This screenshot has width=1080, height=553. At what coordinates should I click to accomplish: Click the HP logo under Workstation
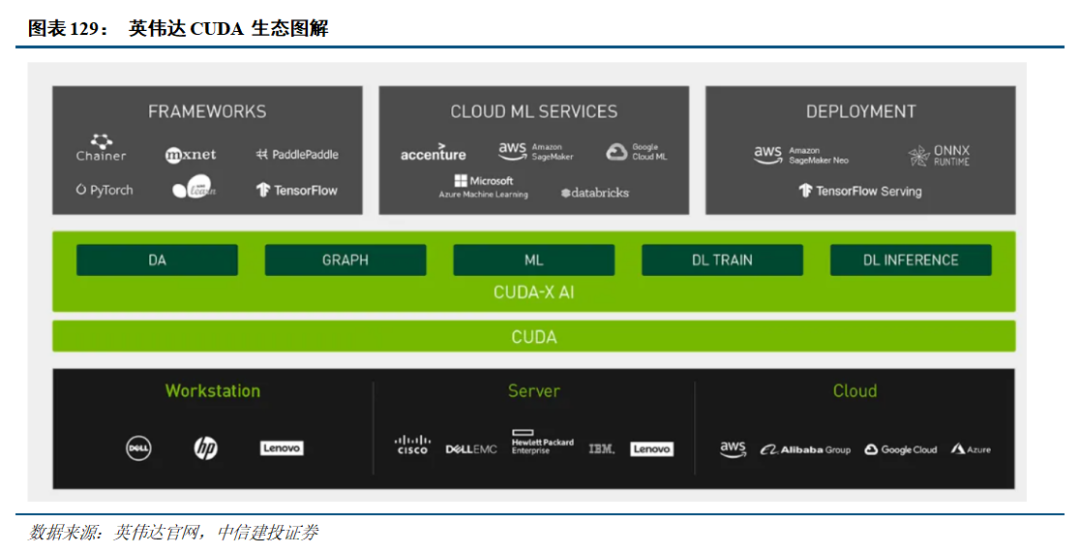click(x=206, y=449)
